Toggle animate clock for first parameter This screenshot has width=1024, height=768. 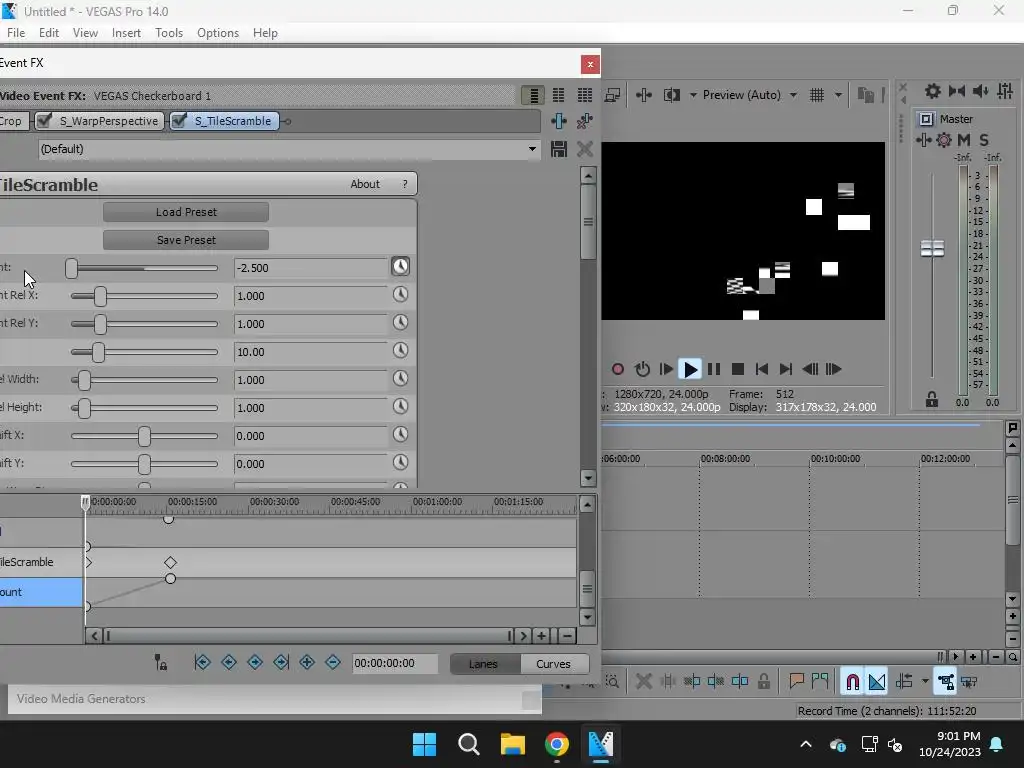400,266
